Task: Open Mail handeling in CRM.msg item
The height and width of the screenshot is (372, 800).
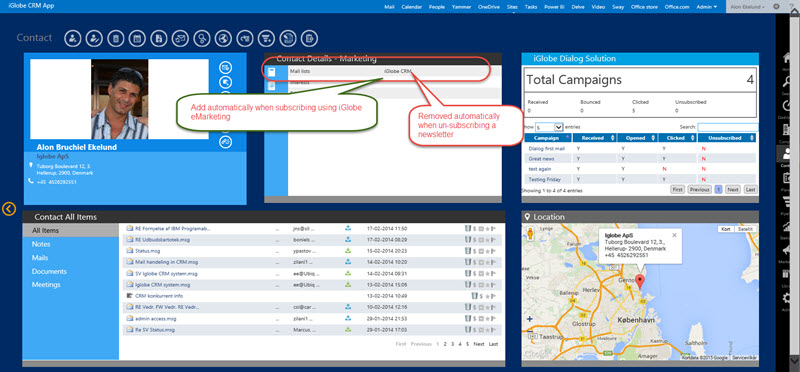Action: click(166, 262)
